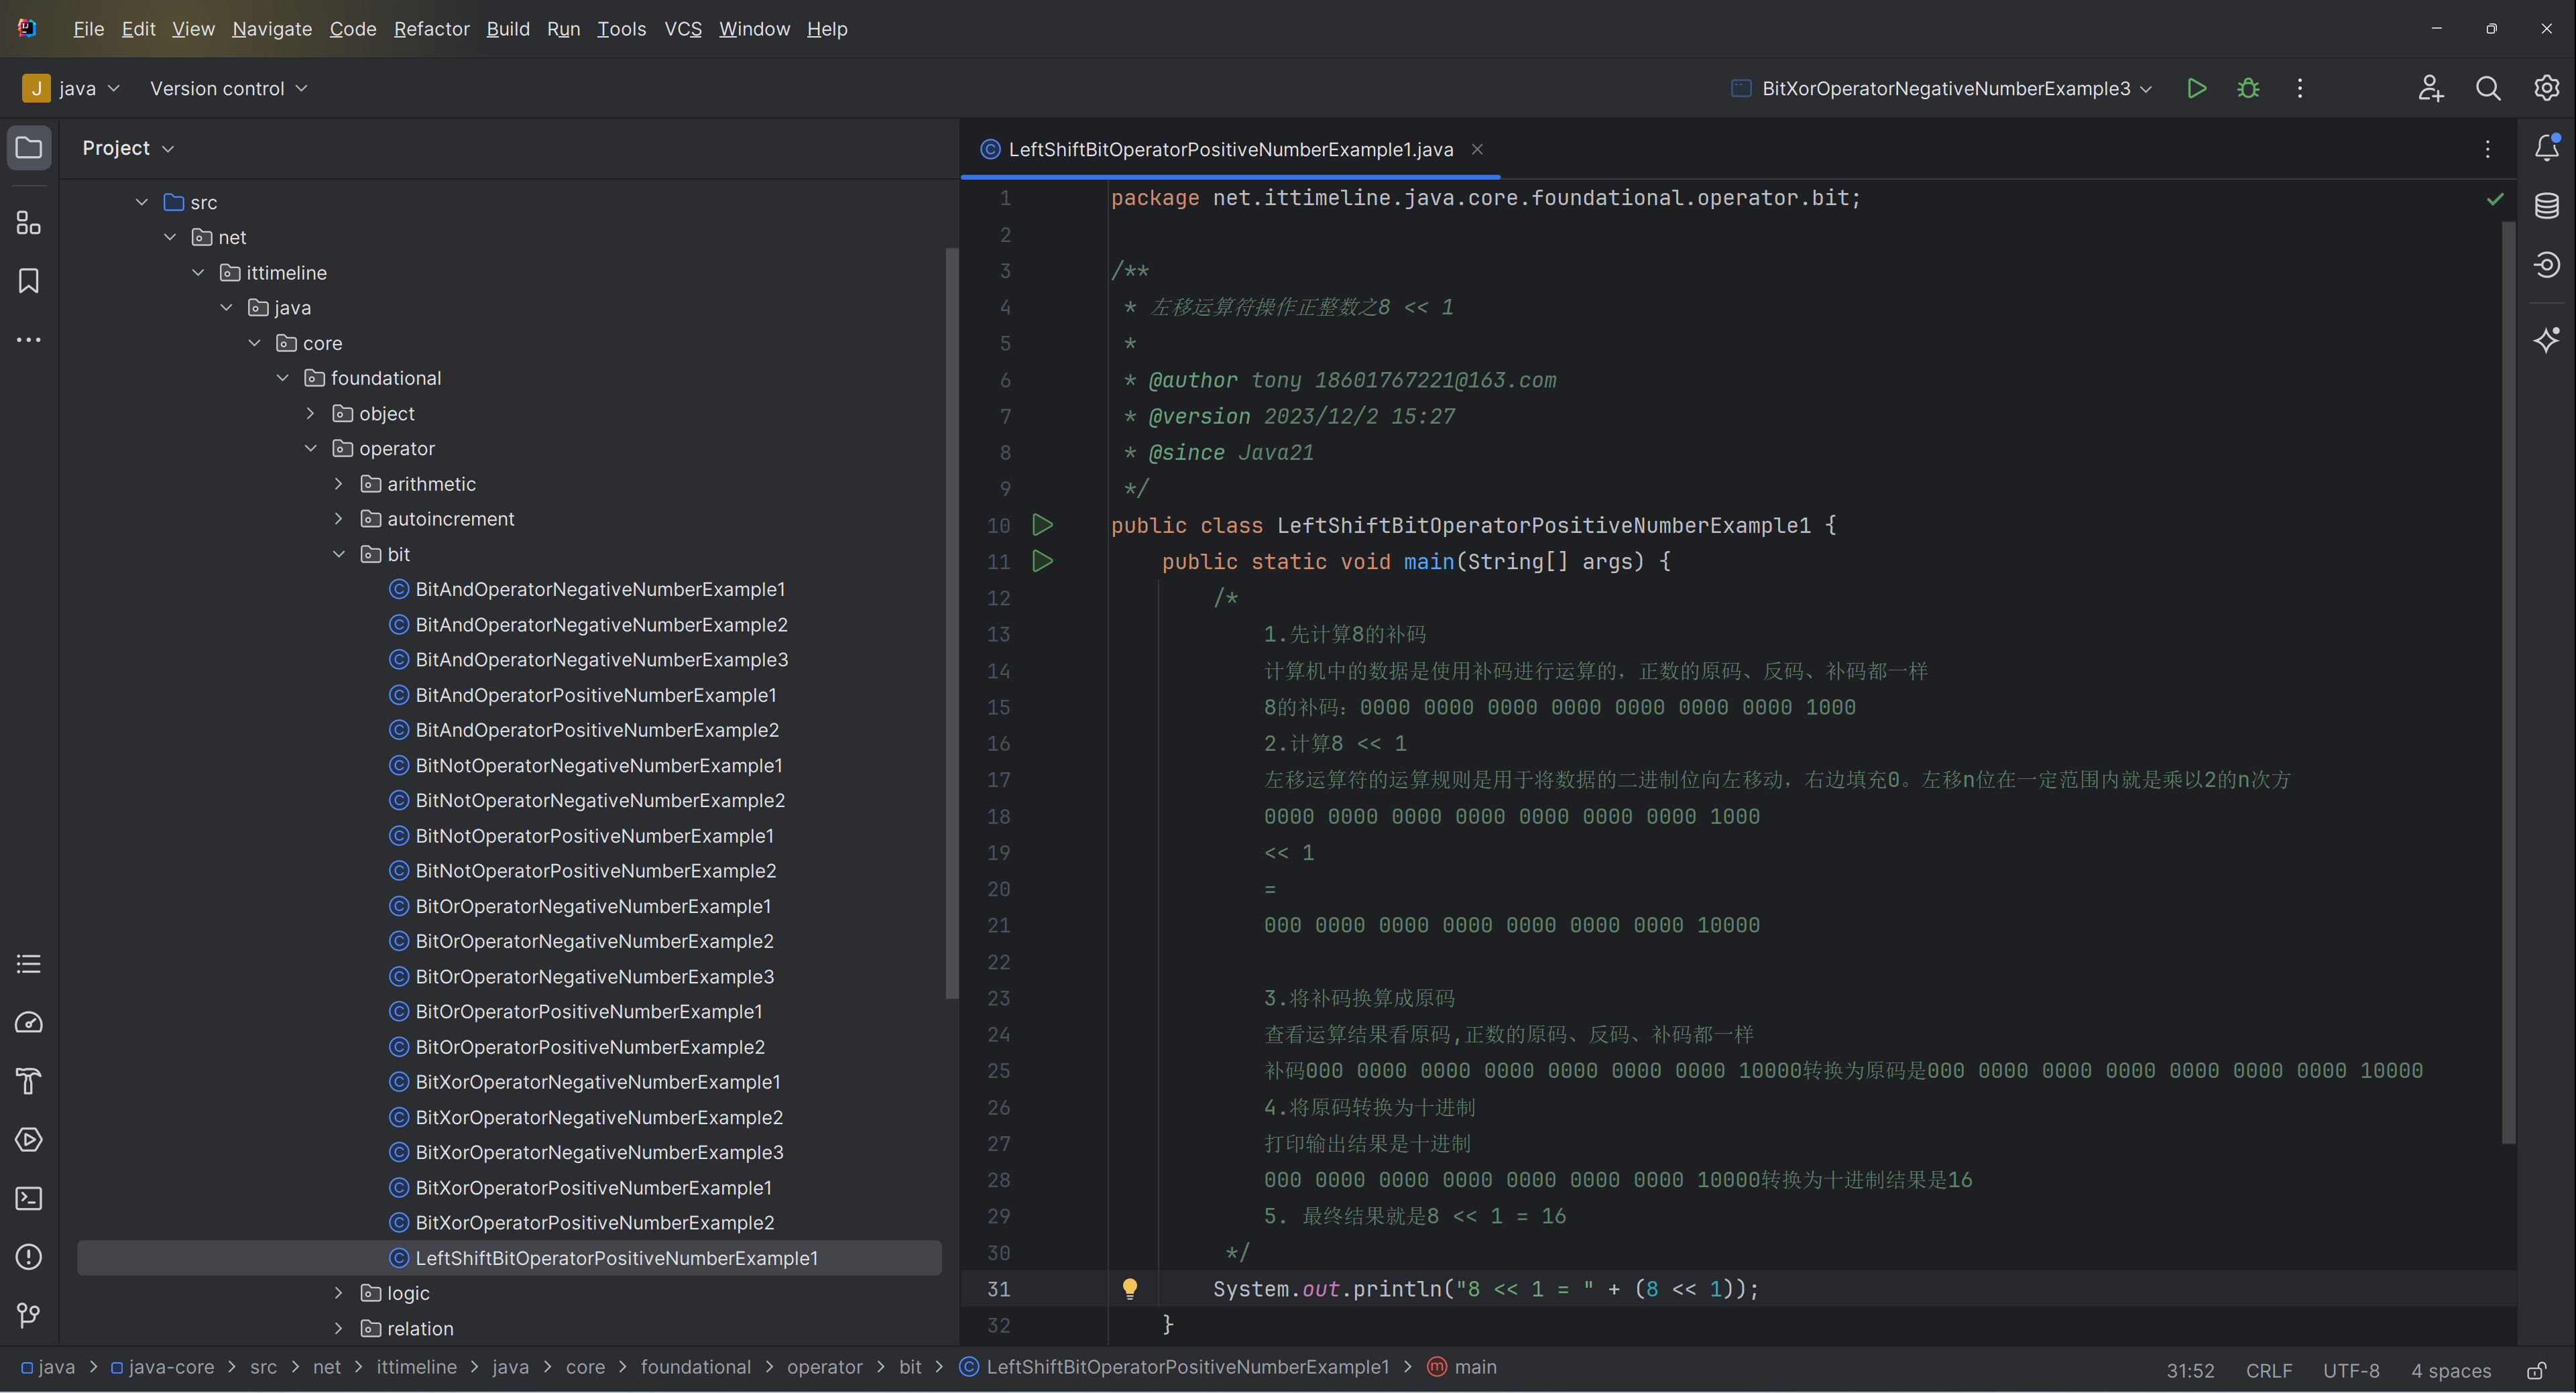This screenshot has width=2576, height=1393.
Task: Open BitAndOperatorNegativeNumberExample1 in project tree
Action: coord(600,589)
